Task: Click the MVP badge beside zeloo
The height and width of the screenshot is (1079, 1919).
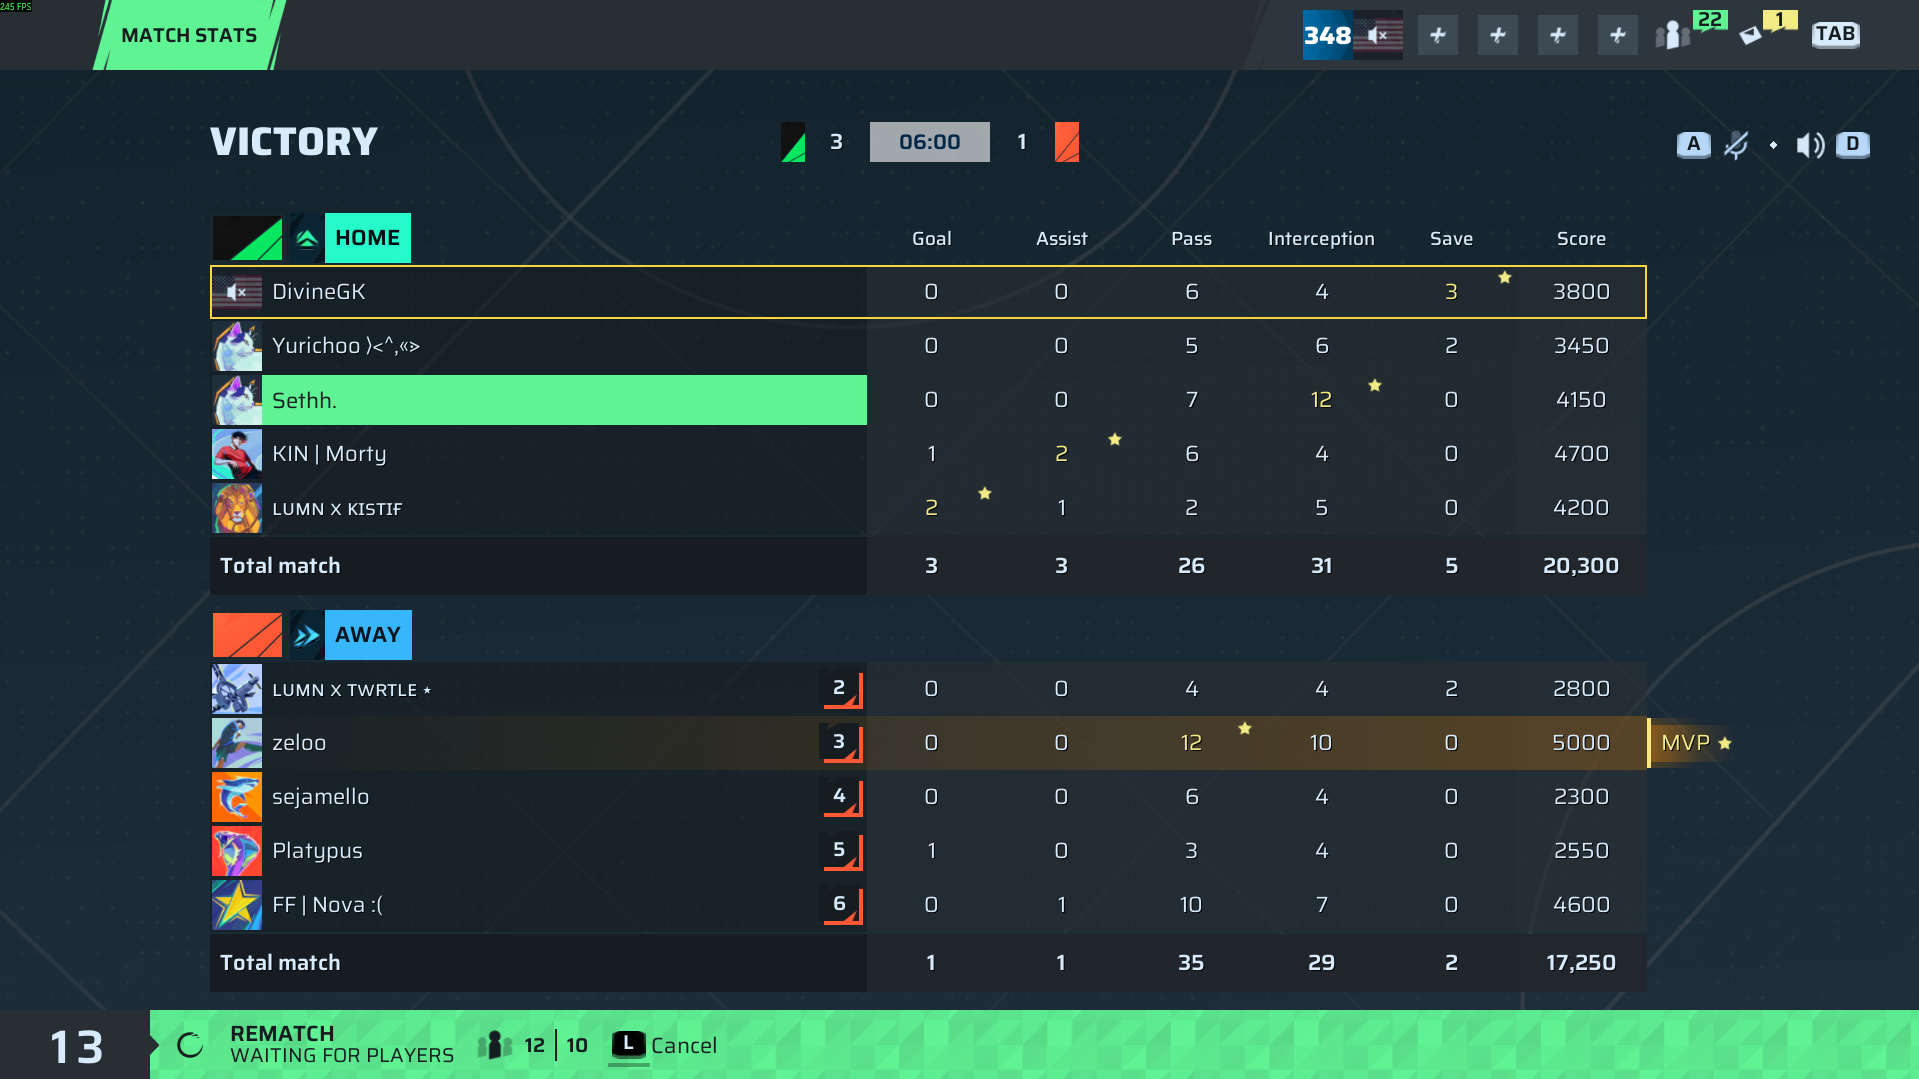Action: [x=1695, y=743]
